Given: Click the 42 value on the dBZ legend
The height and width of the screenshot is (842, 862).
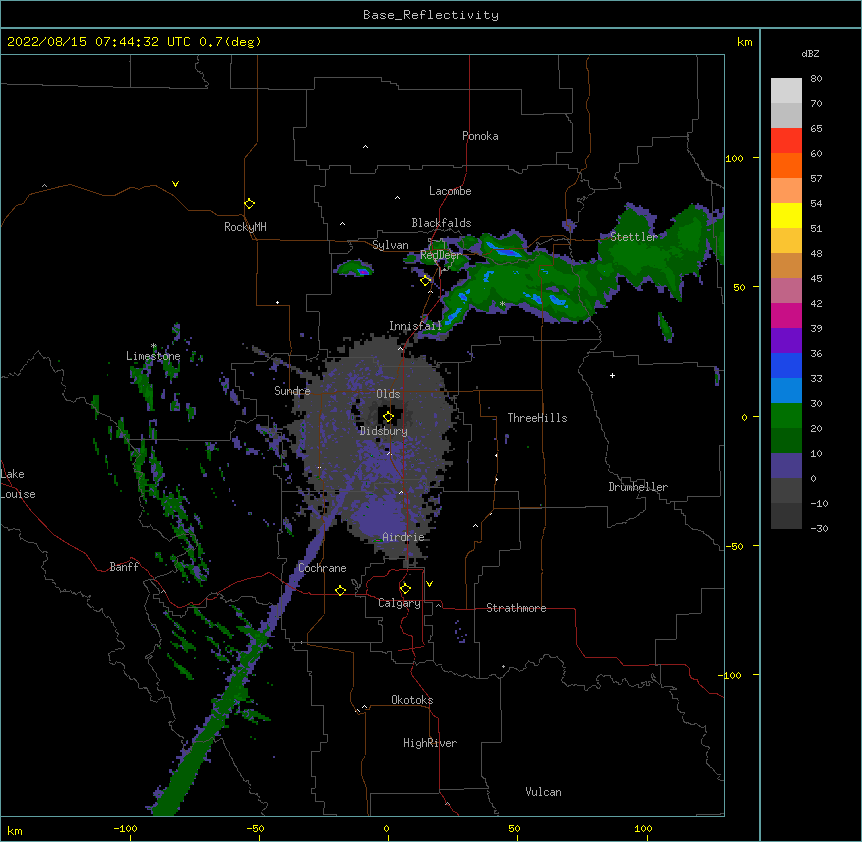Looking at the screenshot, I should [x=816, y=303].
